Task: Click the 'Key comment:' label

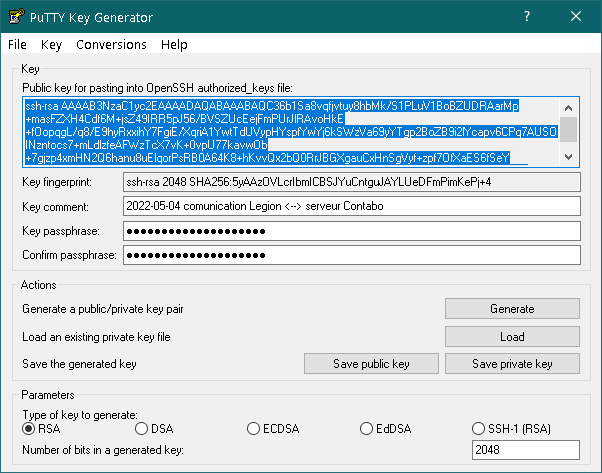Action: [55, 207]
